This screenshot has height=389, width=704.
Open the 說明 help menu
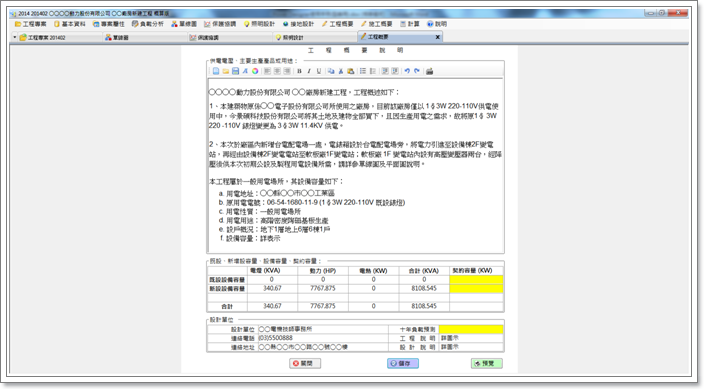click(x=437, y=24)
